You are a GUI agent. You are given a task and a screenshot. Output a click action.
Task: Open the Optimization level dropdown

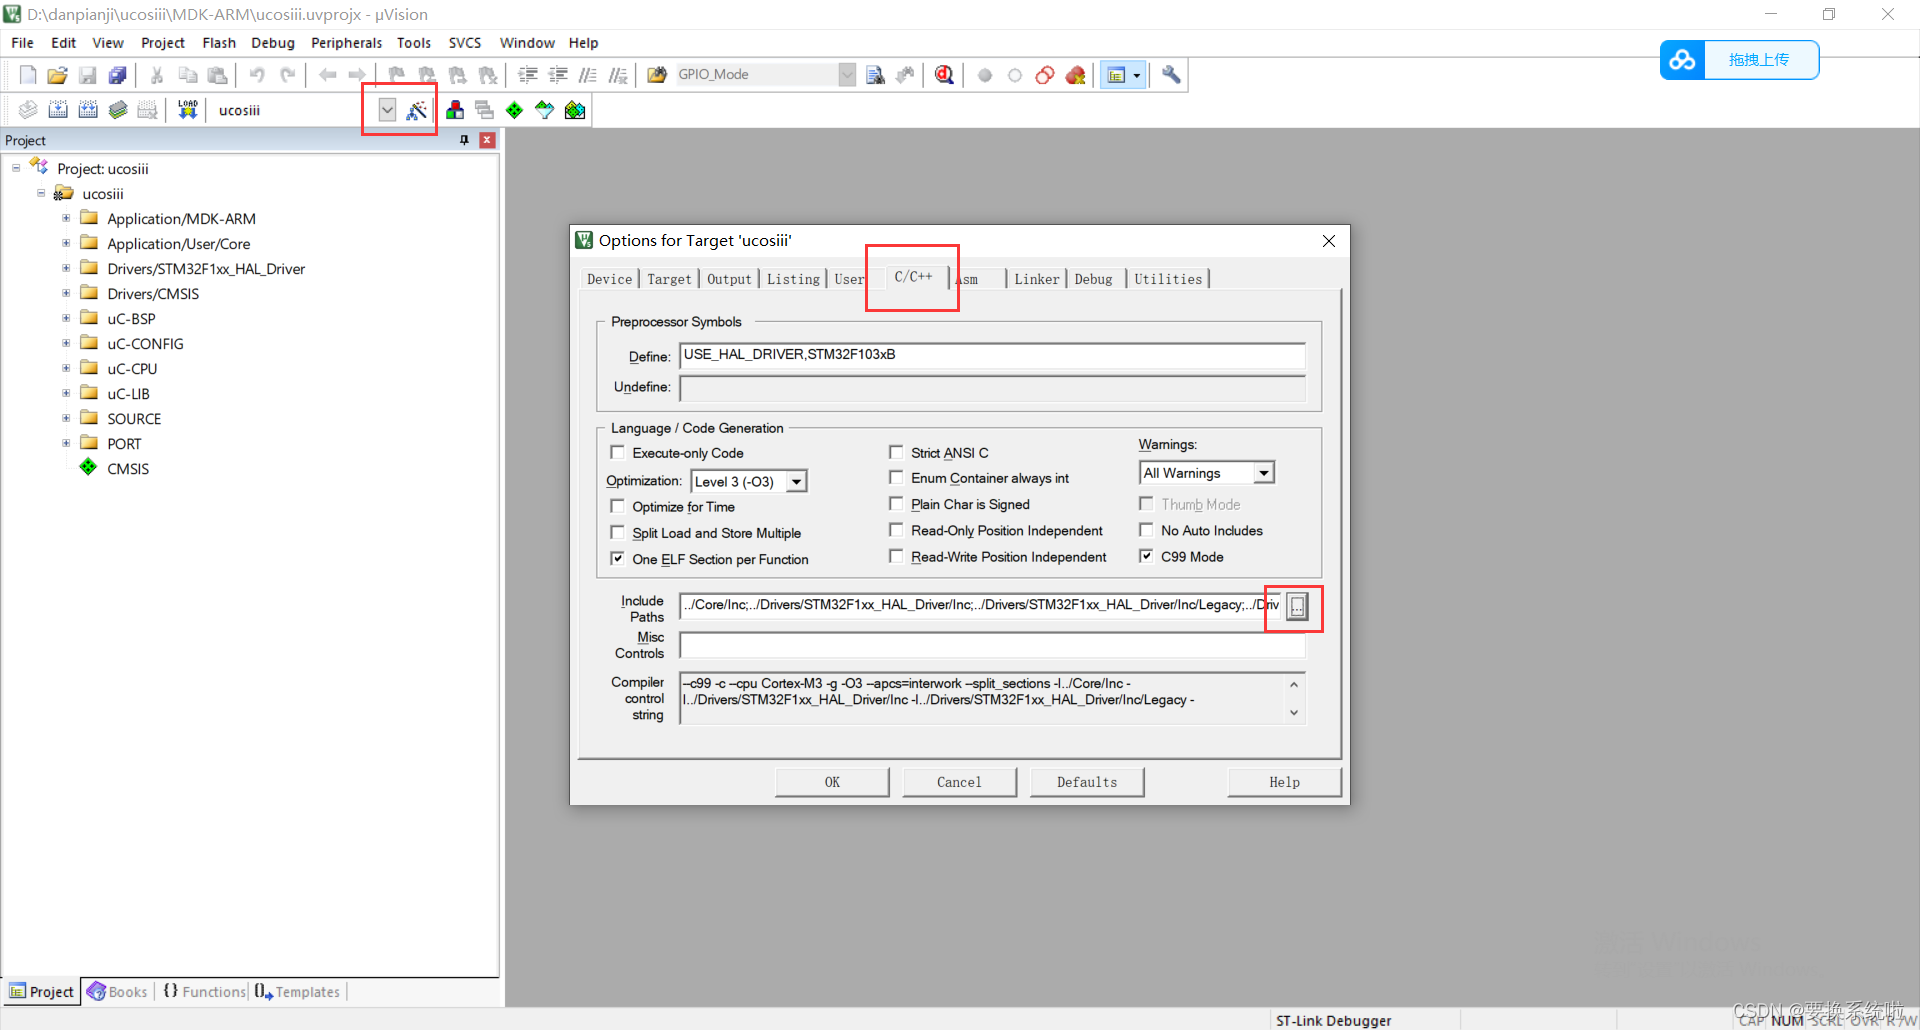797,481
